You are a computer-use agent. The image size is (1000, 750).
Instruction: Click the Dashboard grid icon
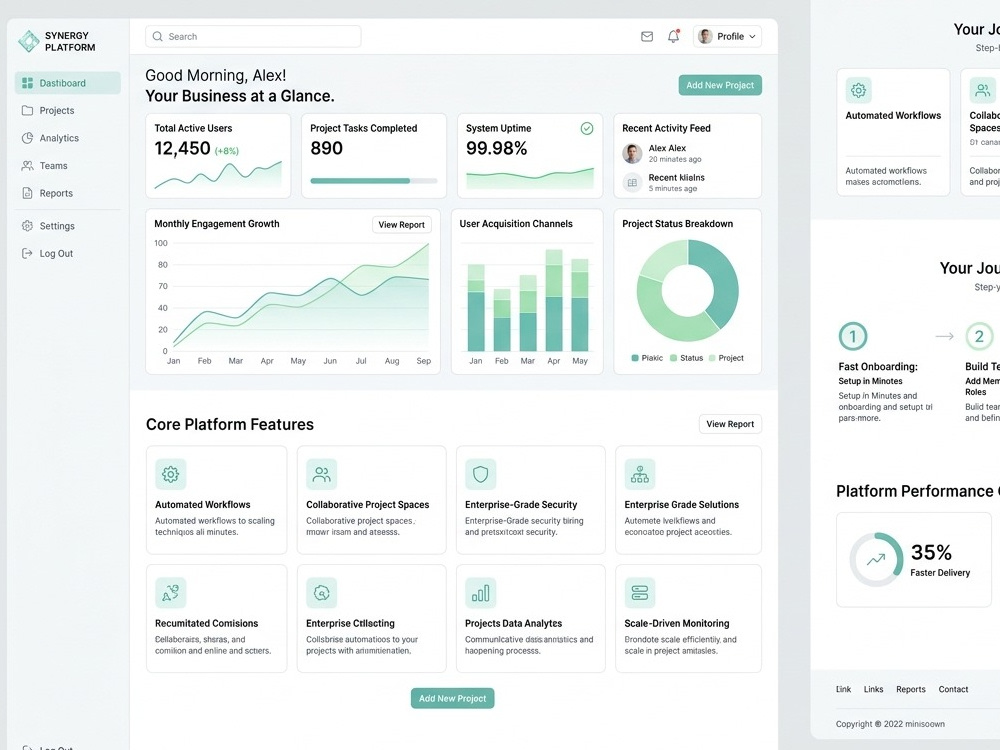[27, 83]
